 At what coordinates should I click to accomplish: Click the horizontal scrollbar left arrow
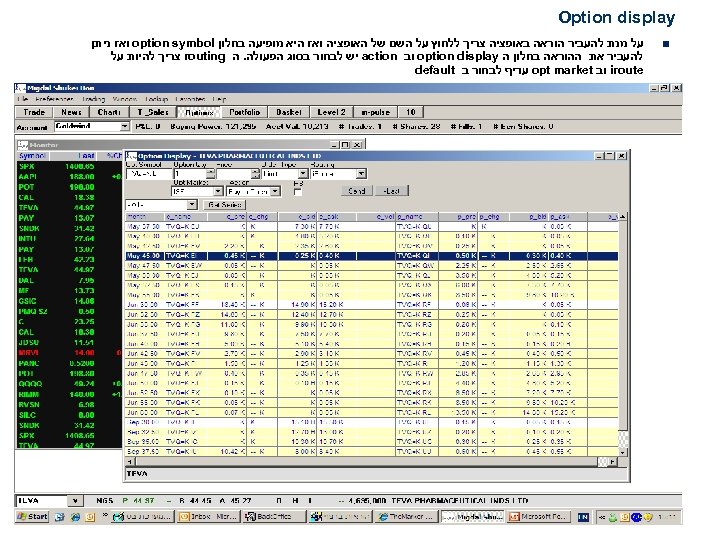(130, 461)
